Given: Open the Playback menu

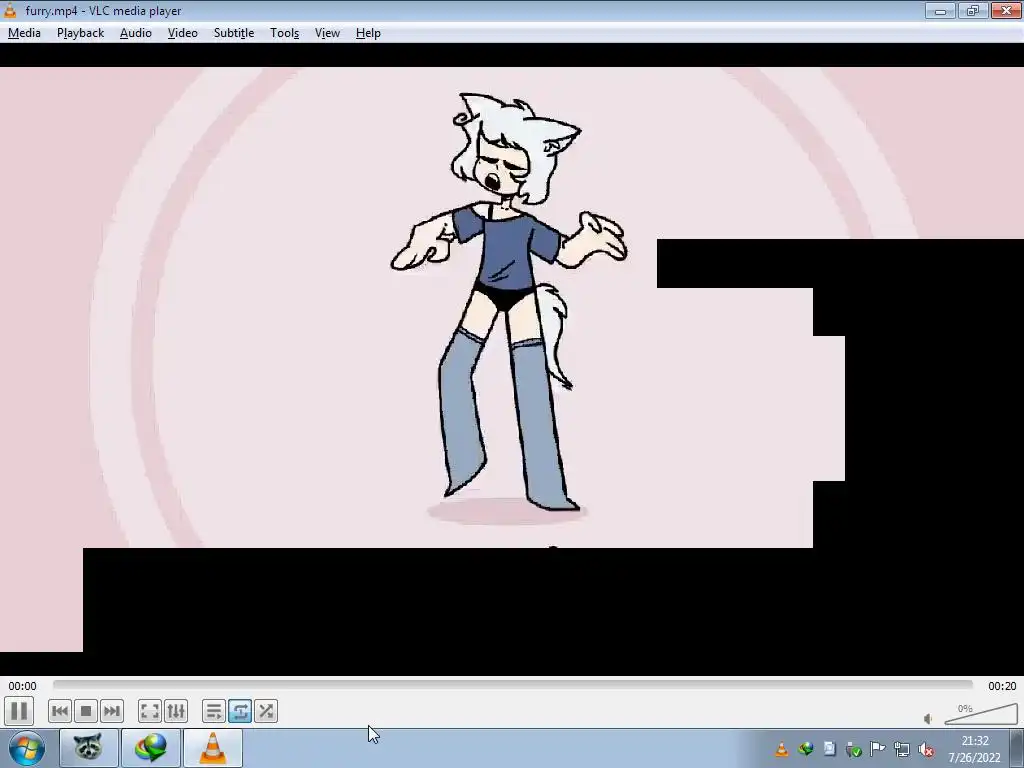Looking at the screenshot, I should (x=80, y=33).
